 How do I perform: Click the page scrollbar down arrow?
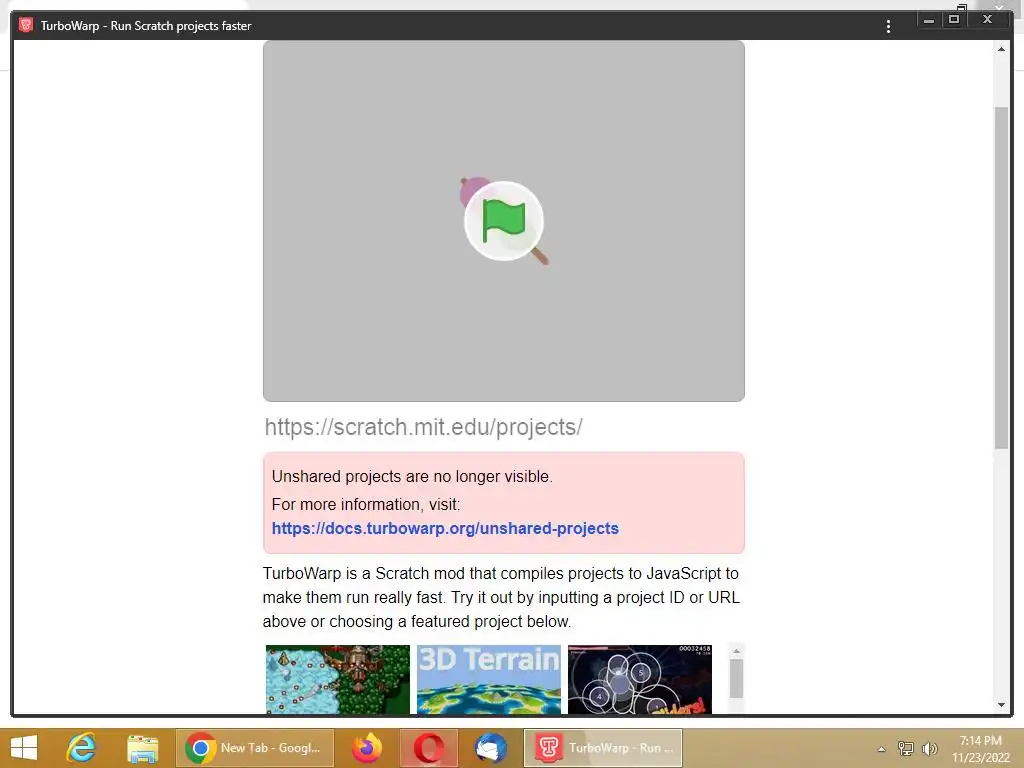coord(1001,705)
